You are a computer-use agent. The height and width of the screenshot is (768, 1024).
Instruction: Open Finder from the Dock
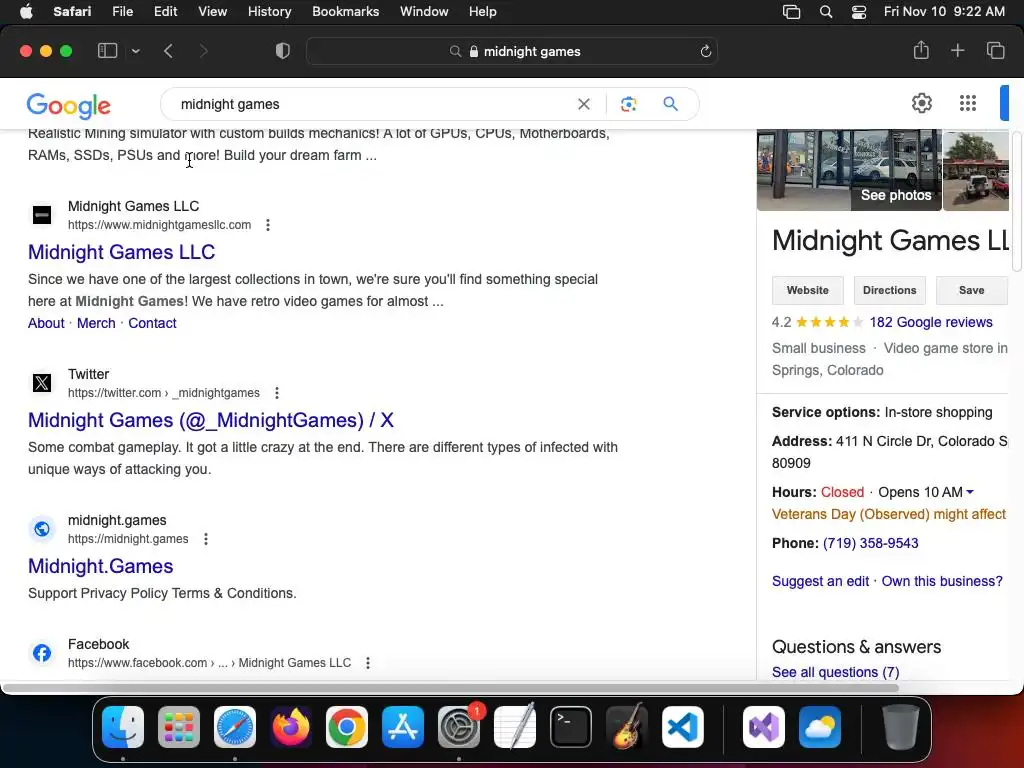(x=123, y=727)
